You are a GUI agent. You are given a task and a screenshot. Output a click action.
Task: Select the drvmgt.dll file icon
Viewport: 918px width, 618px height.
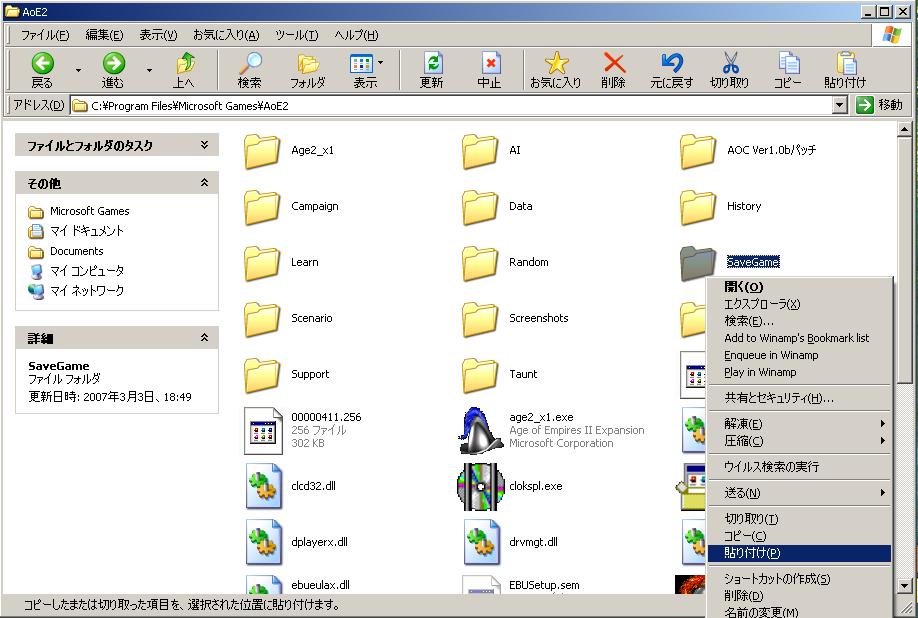(x=481, y=543)
